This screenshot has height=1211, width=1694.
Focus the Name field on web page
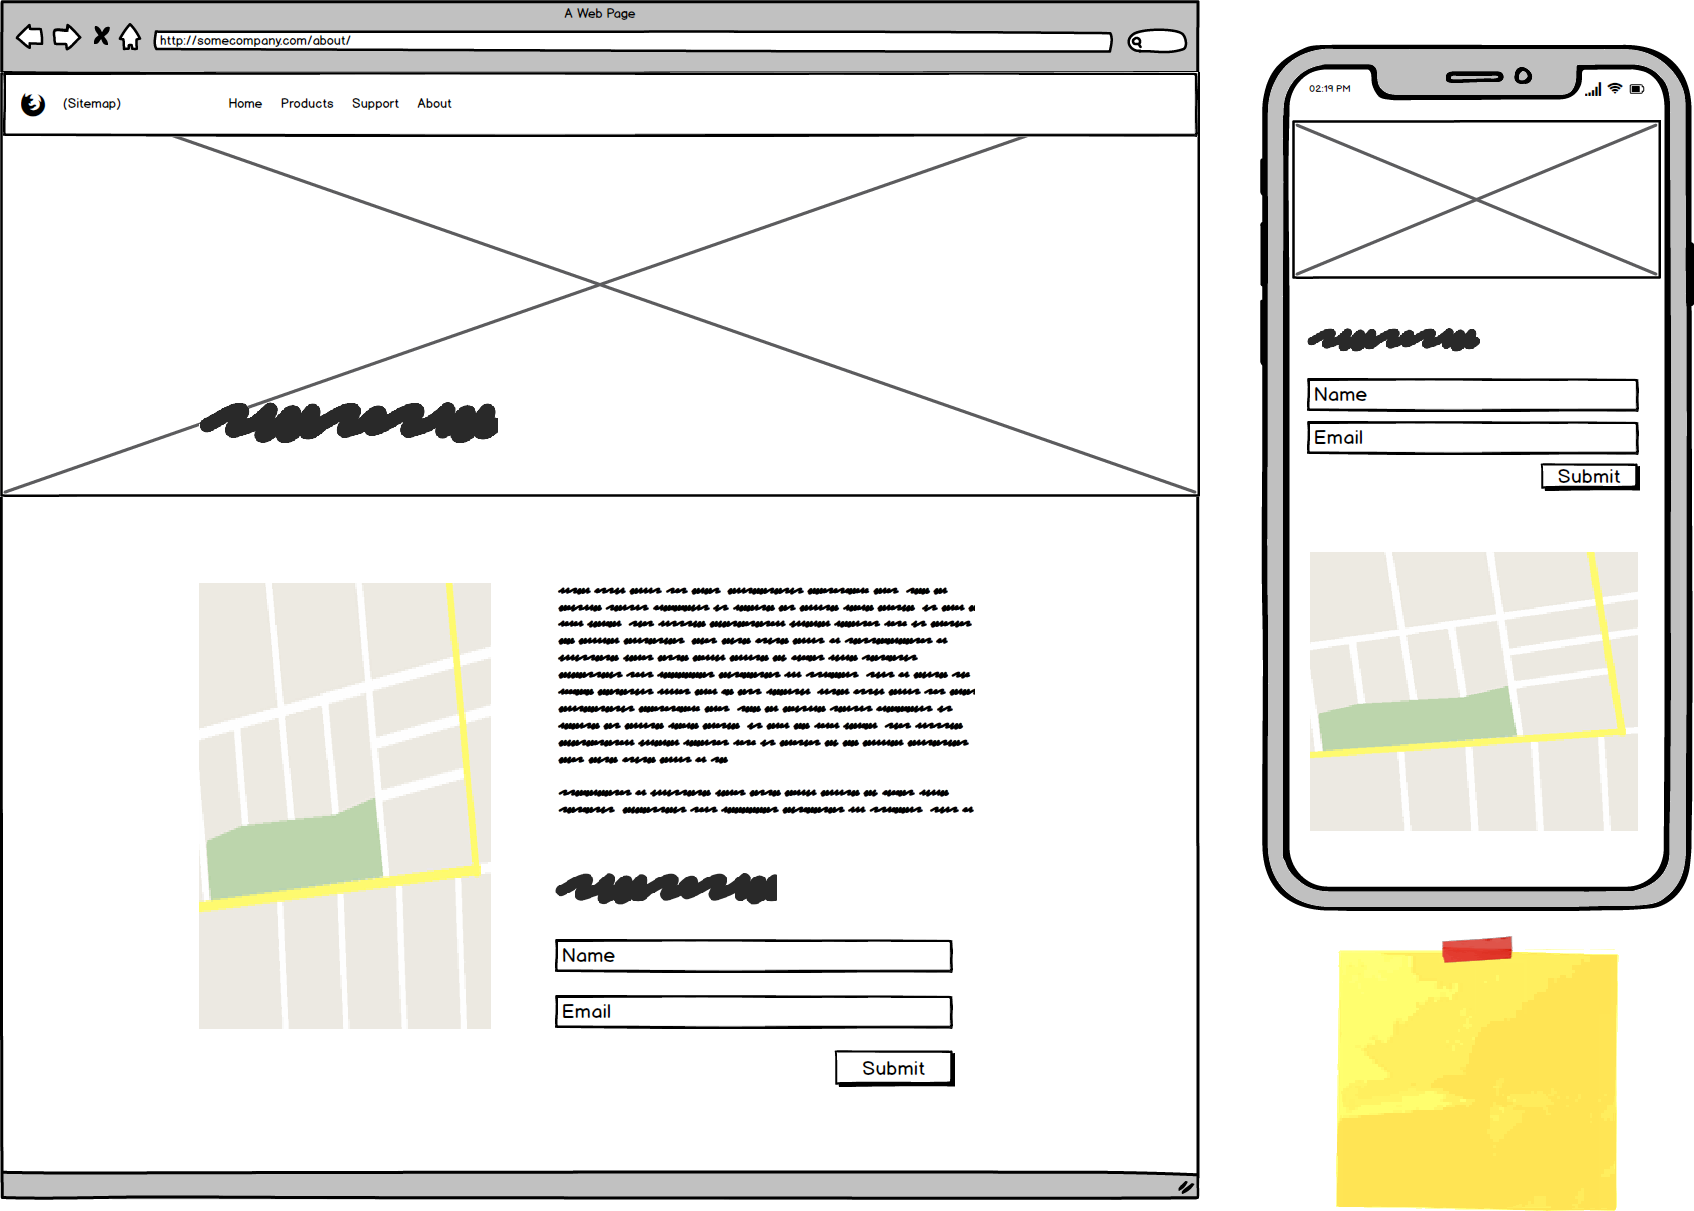753,956
